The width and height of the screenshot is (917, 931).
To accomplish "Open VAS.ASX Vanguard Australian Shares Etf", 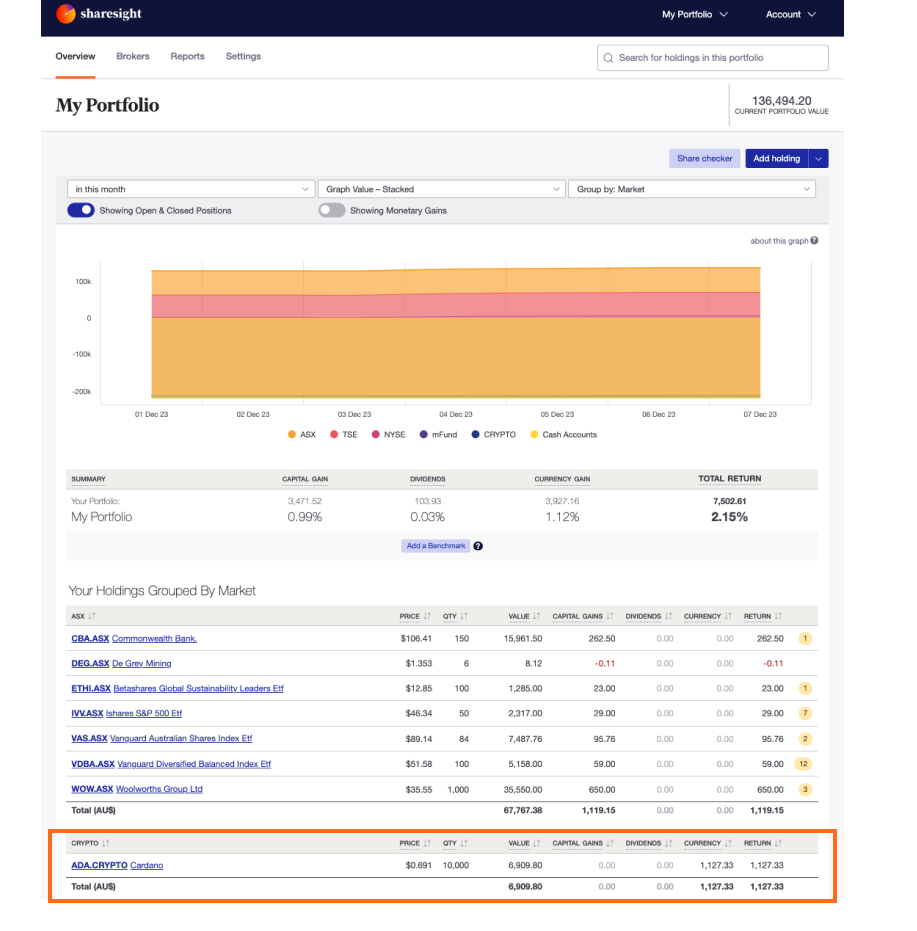I will (x=162, y=739).
